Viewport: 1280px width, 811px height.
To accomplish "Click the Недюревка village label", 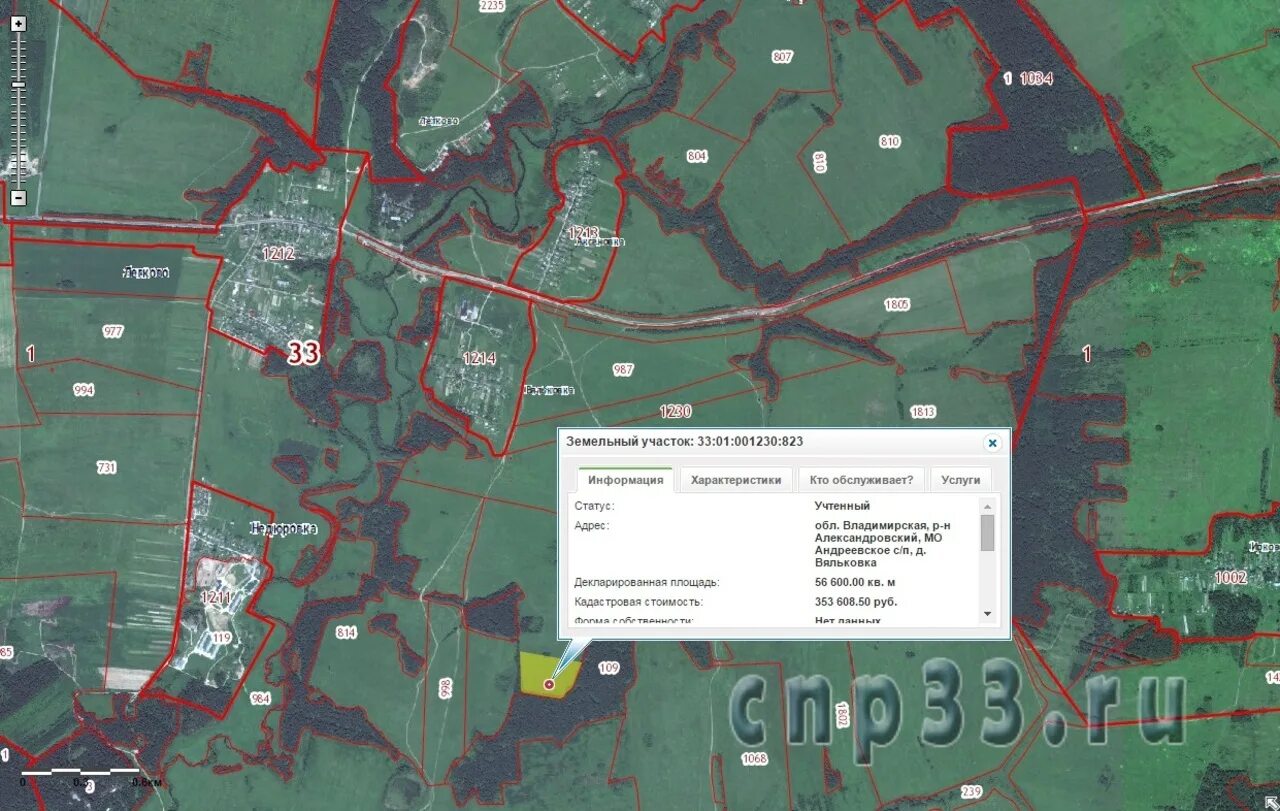I will tap(284, 528).
